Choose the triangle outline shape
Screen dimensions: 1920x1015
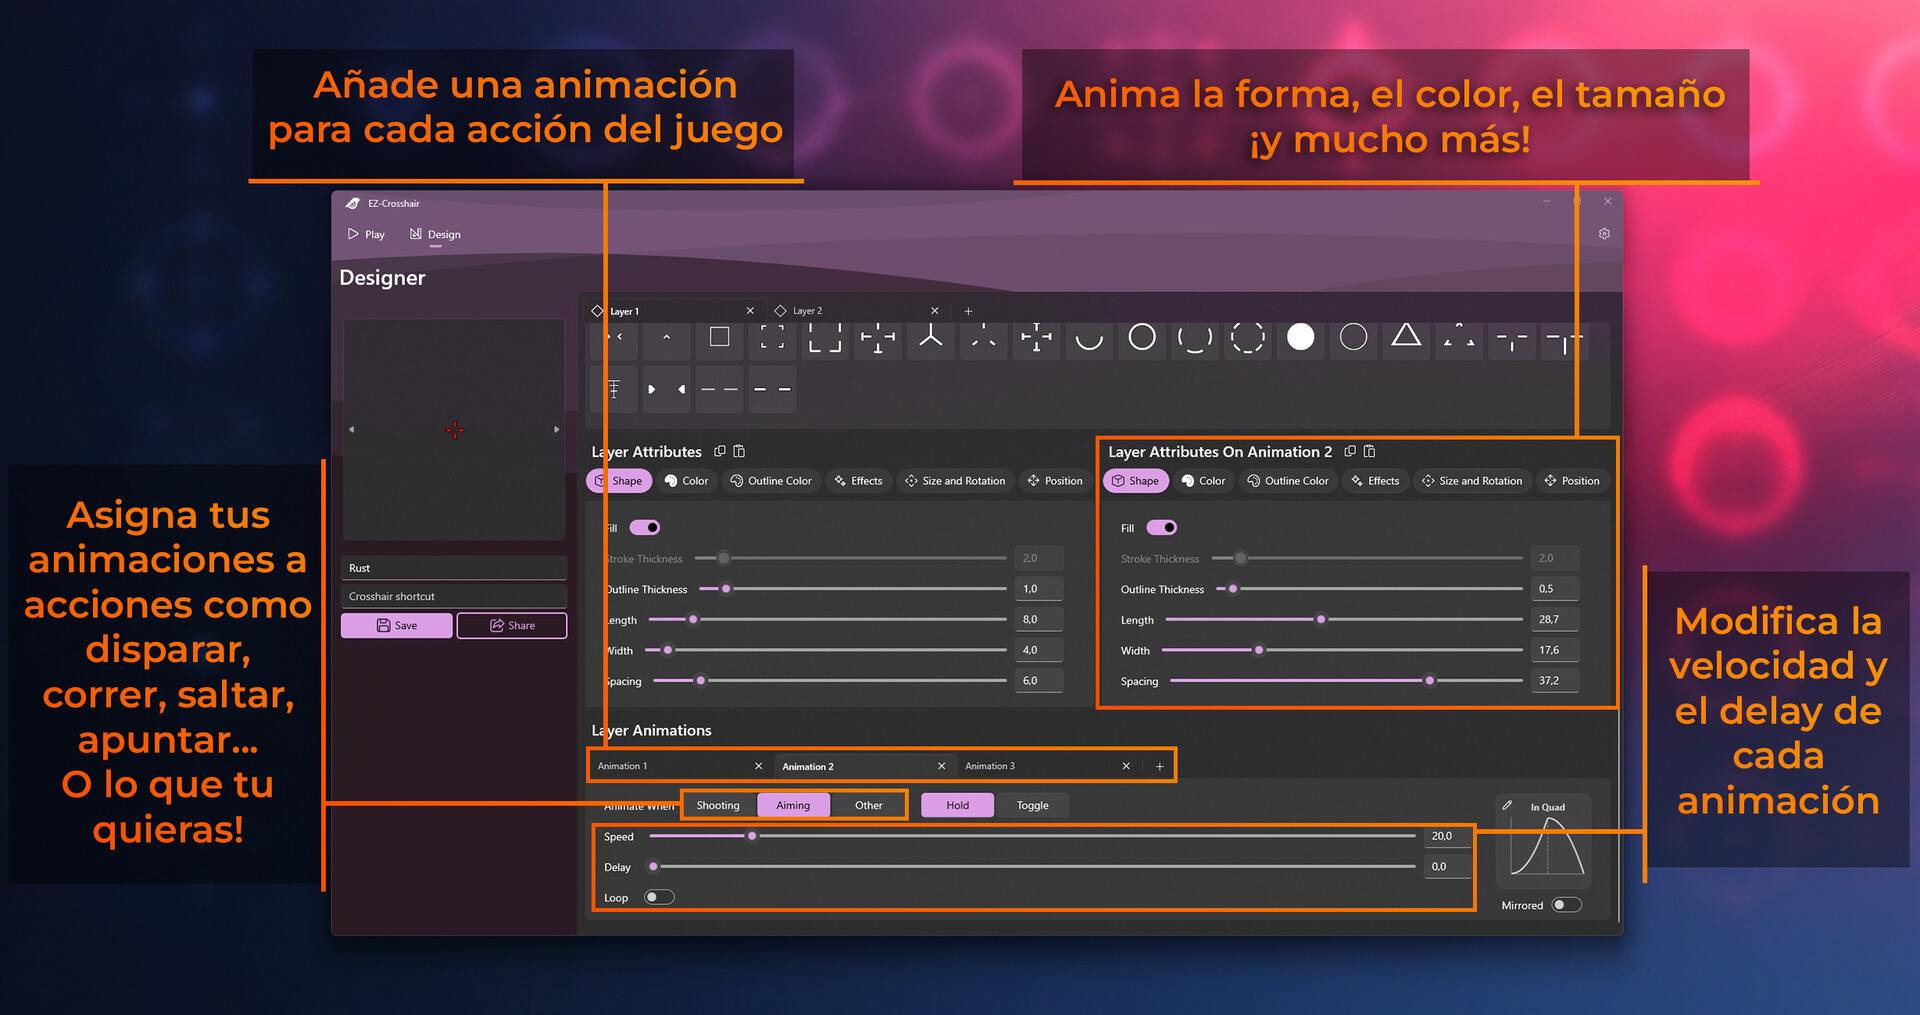click(1406, 336)
